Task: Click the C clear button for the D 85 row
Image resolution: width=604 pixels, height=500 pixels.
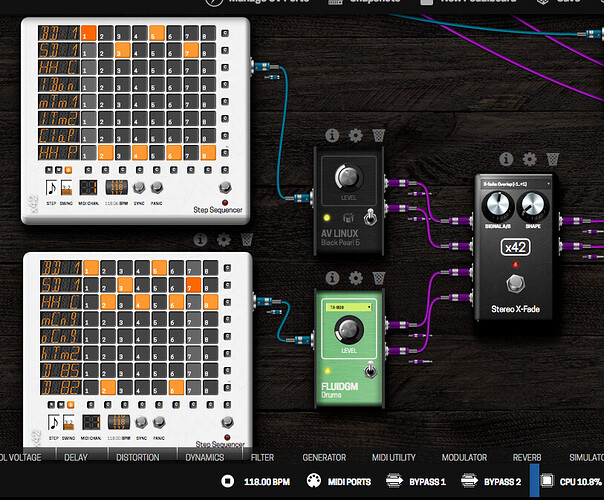Action: (x=227, y=371)
